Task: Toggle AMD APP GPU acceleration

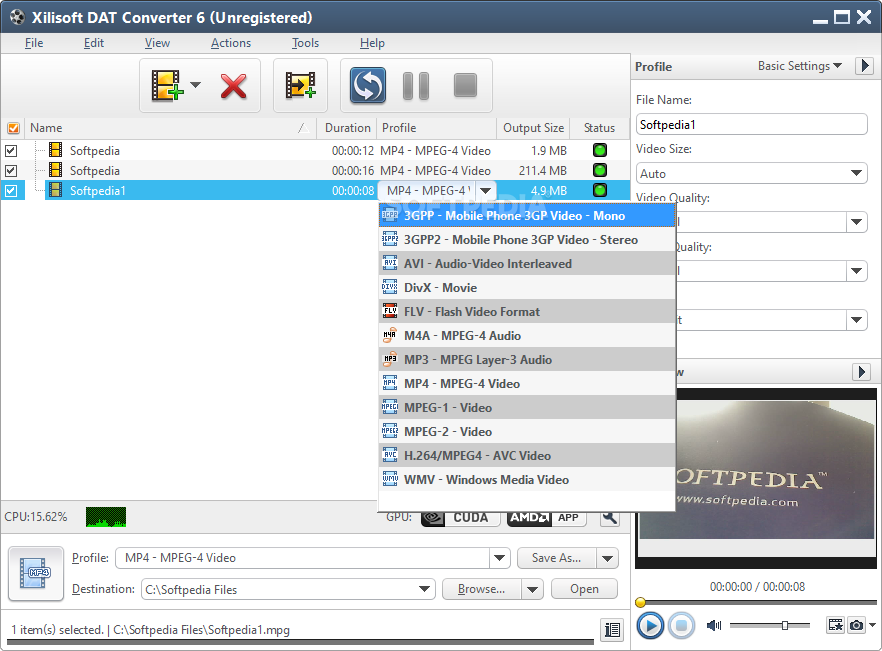Action: (547, 518)
